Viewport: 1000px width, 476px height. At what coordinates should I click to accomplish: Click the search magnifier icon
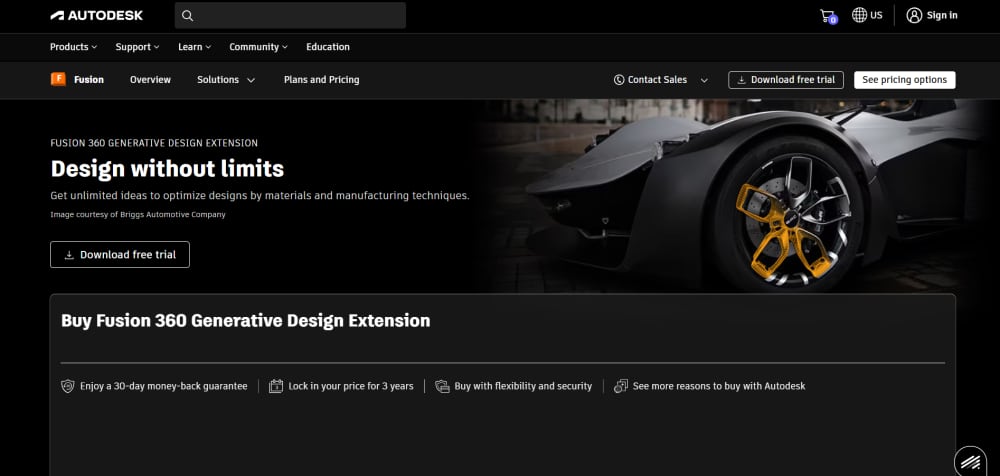point(188,15)
